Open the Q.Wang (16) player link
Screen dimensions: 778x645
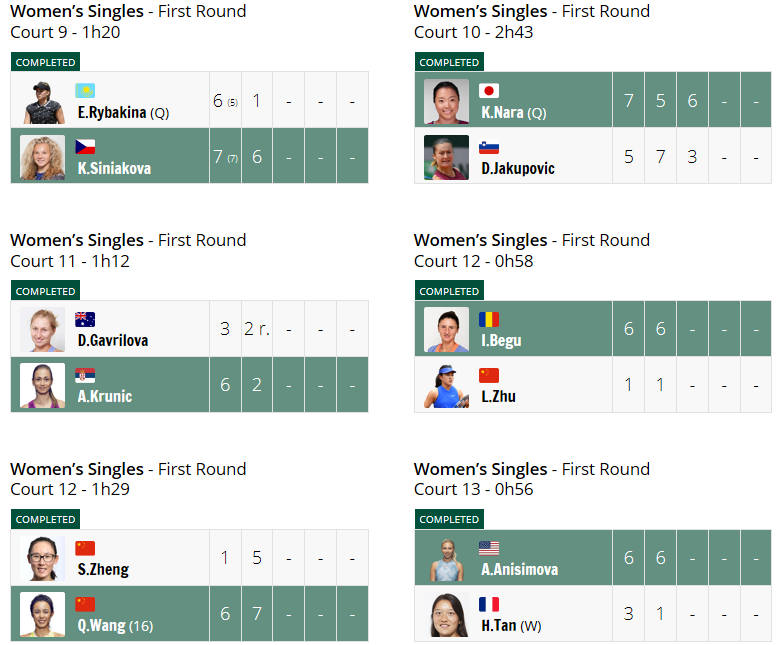point(115,626)
